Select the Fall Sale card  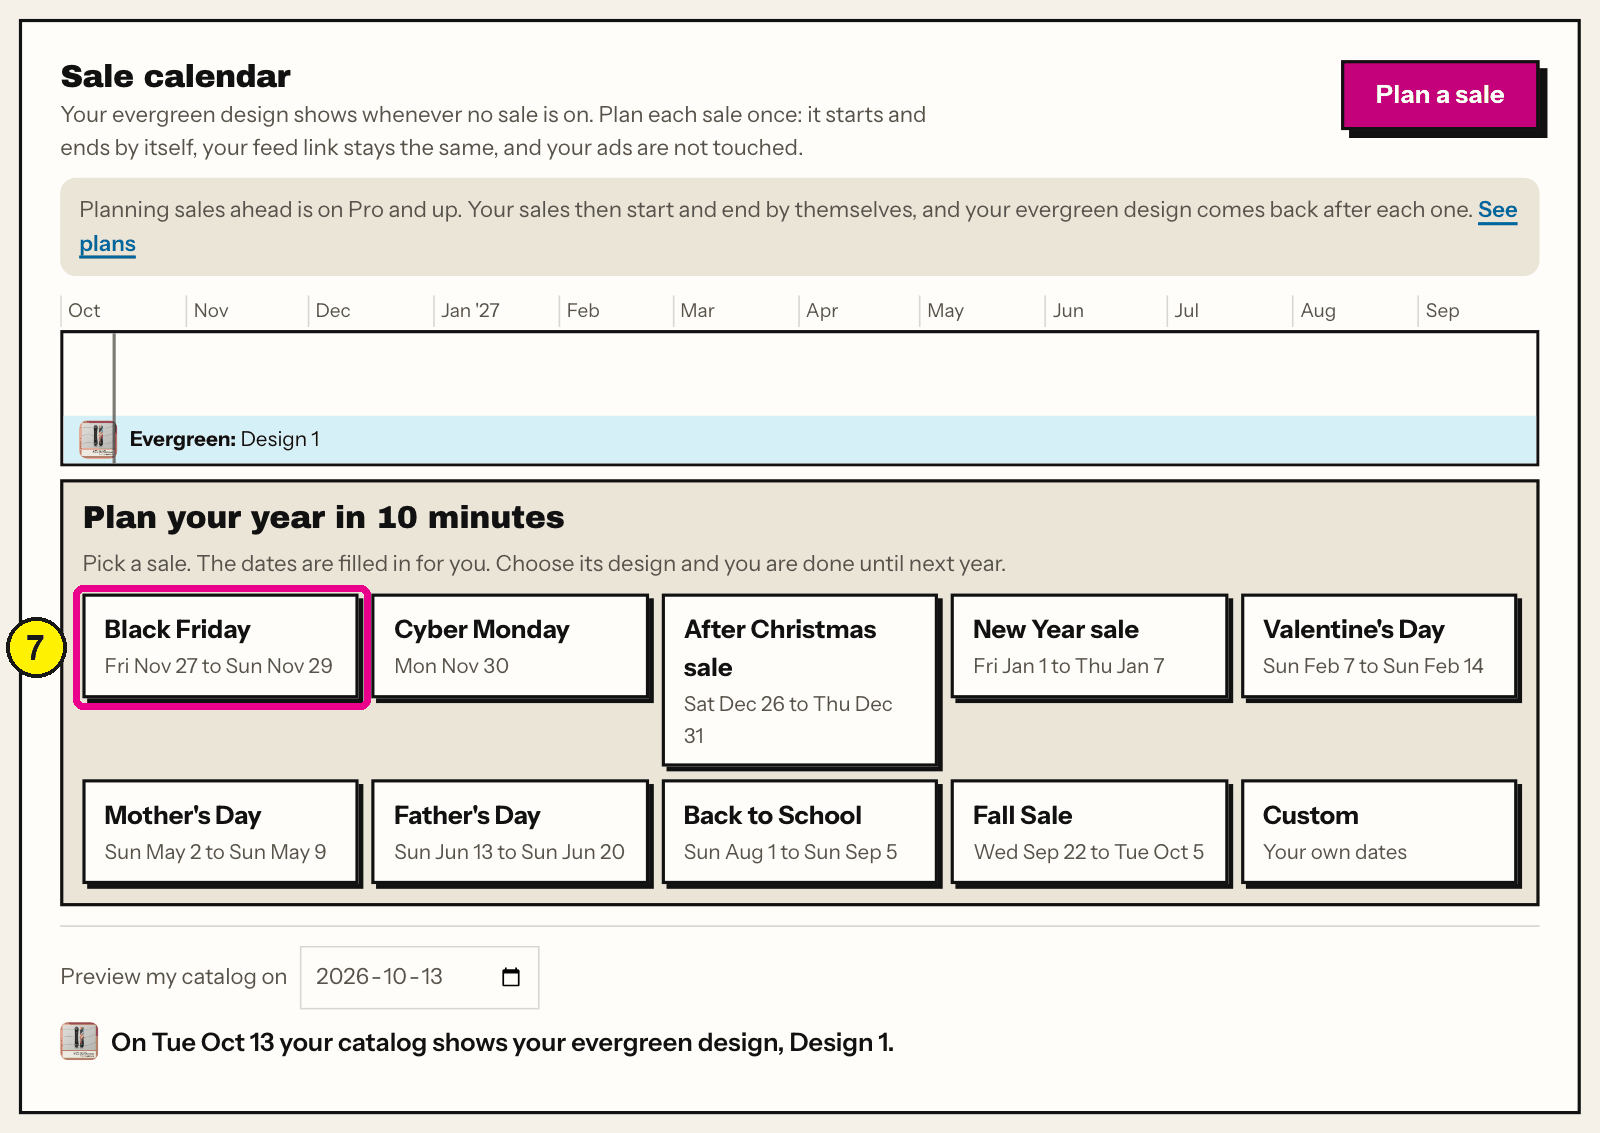pyautogui.click(x=1089, y=832)
